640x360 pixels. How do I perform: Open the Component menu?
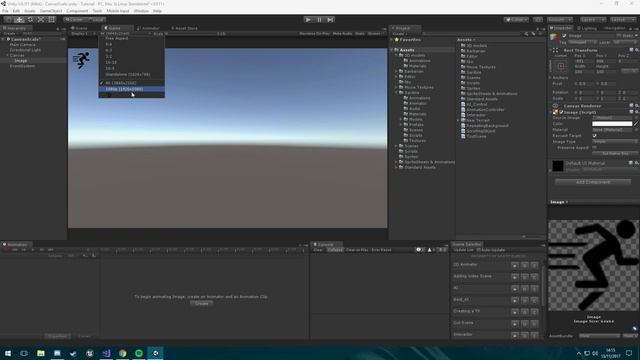[77, 11]
